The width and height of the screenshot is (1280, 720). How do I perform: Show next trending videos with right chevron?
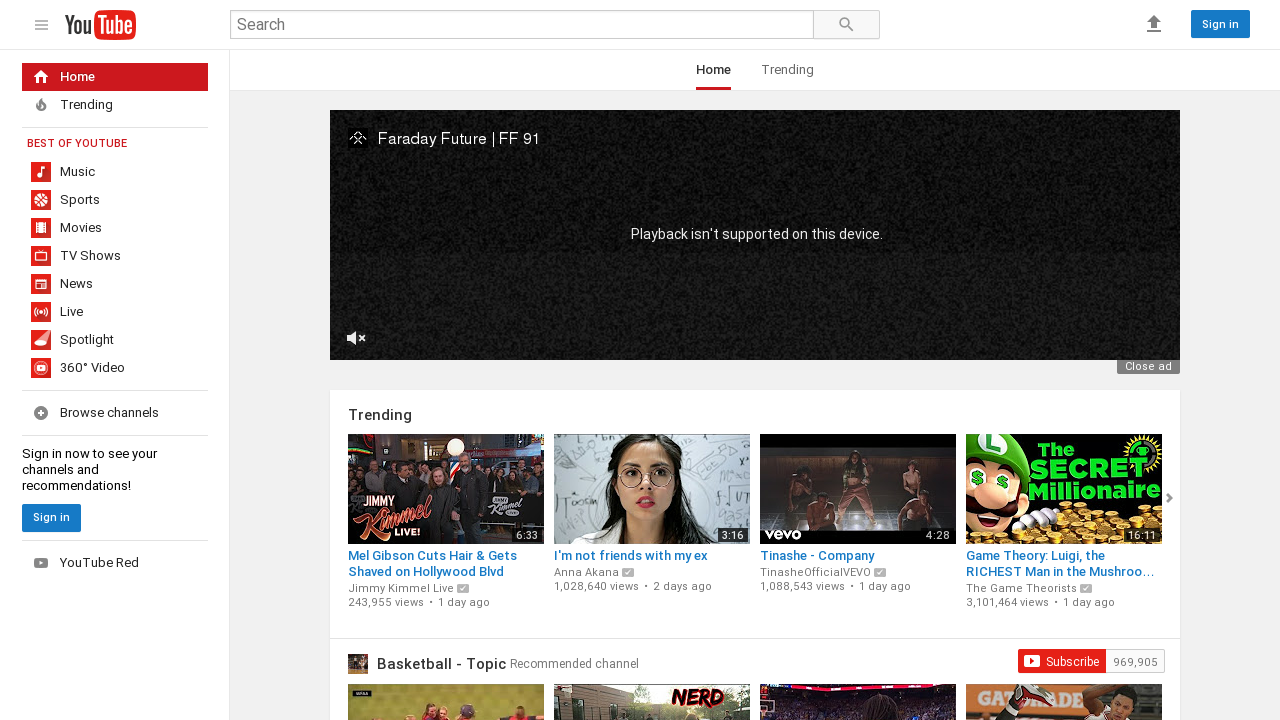tap(1169, 498)
